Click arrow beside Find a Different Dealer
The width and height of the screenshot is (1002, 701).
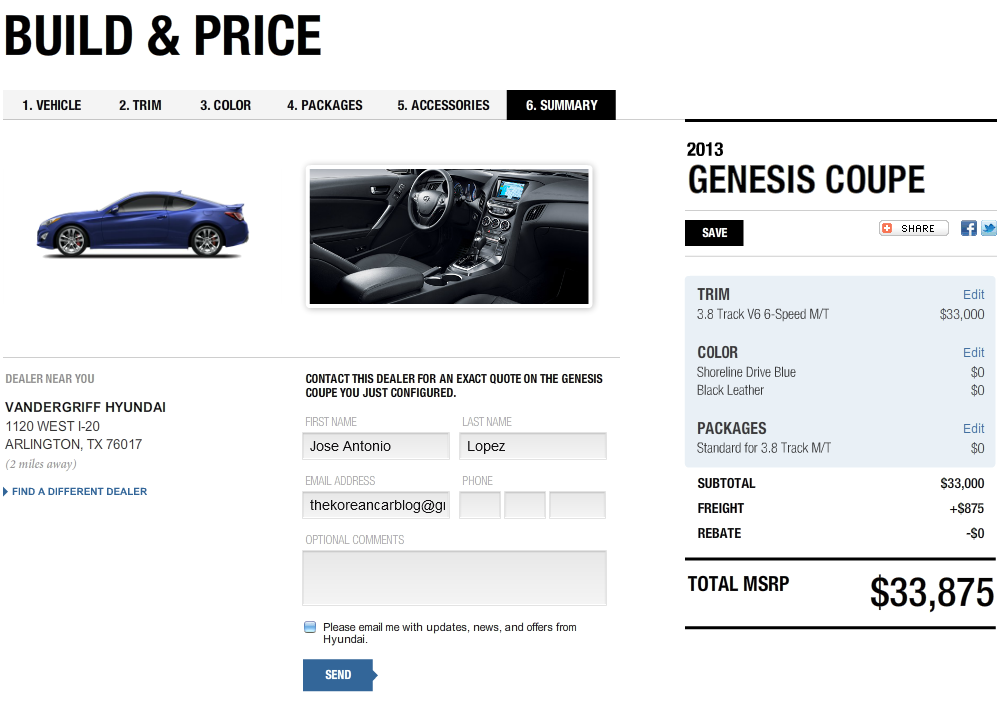click(x=6, y=491)
